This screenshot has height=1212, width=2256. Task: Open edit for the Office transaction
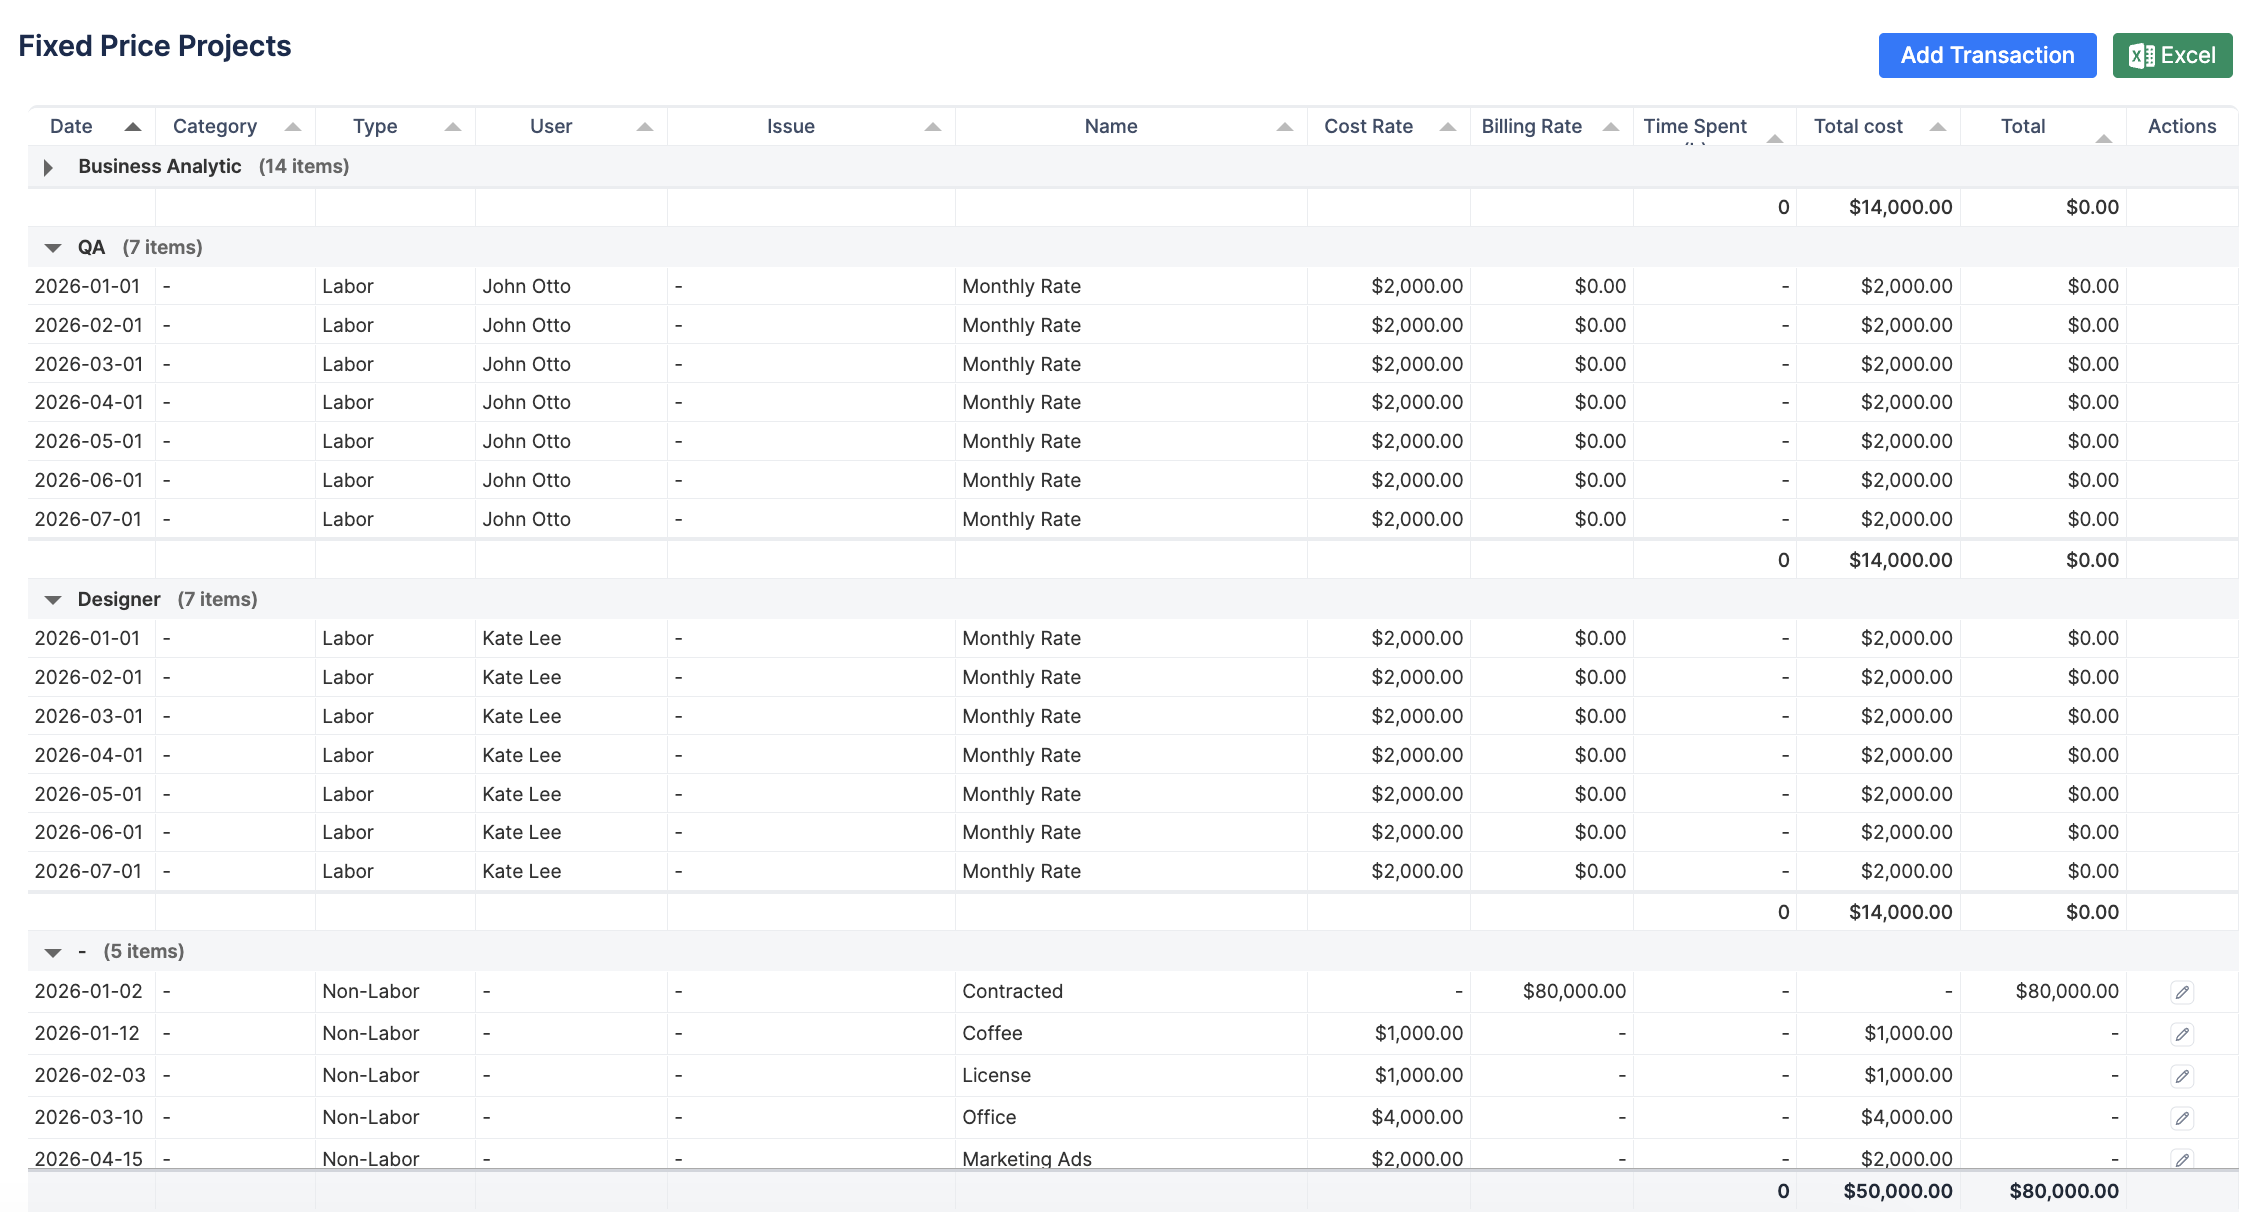pos(2182,1118)
